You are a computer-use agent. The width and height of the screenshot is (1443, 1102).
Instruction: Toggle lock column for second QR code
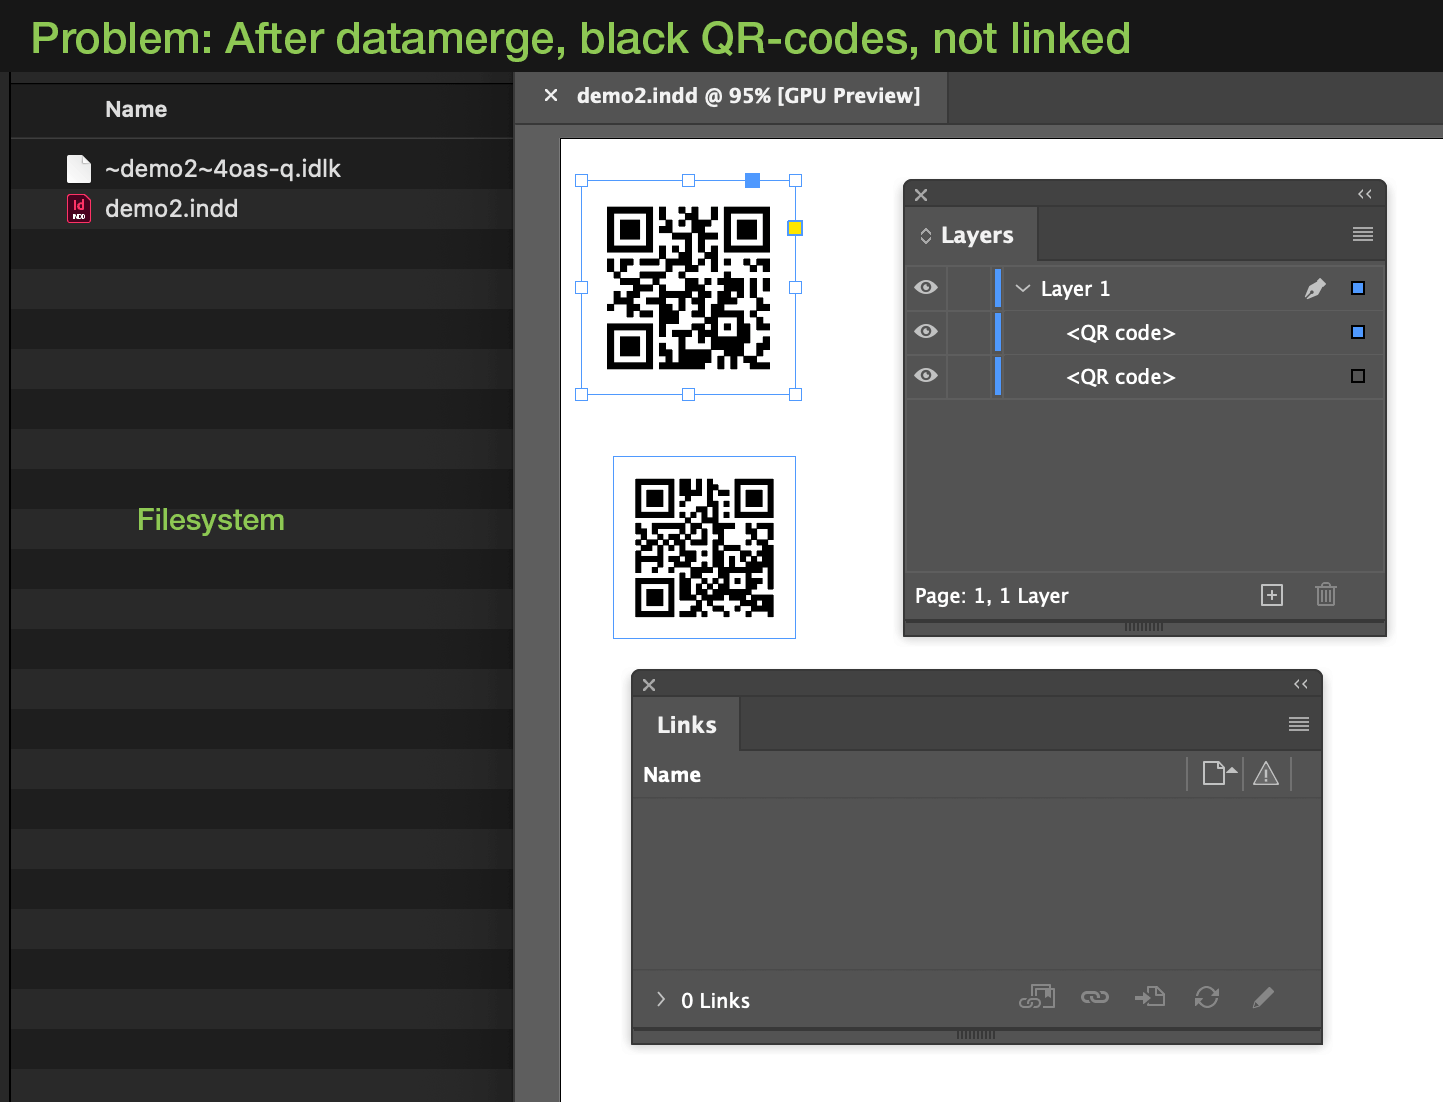[x=969, y=376]
